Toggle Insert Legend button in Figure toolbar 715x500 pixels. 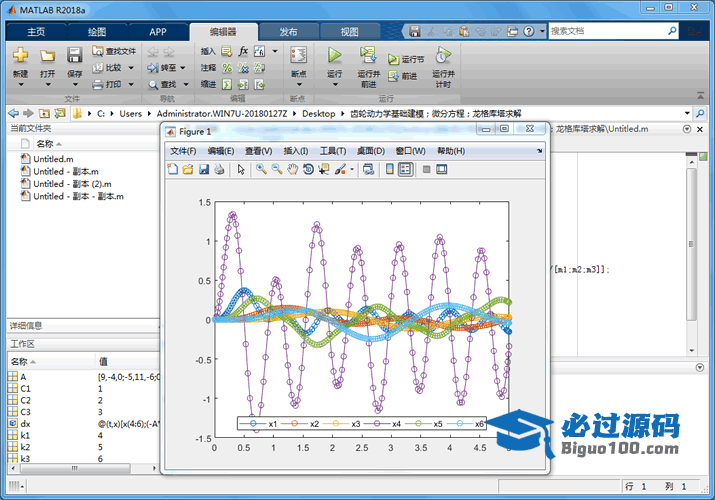(405, 170)
